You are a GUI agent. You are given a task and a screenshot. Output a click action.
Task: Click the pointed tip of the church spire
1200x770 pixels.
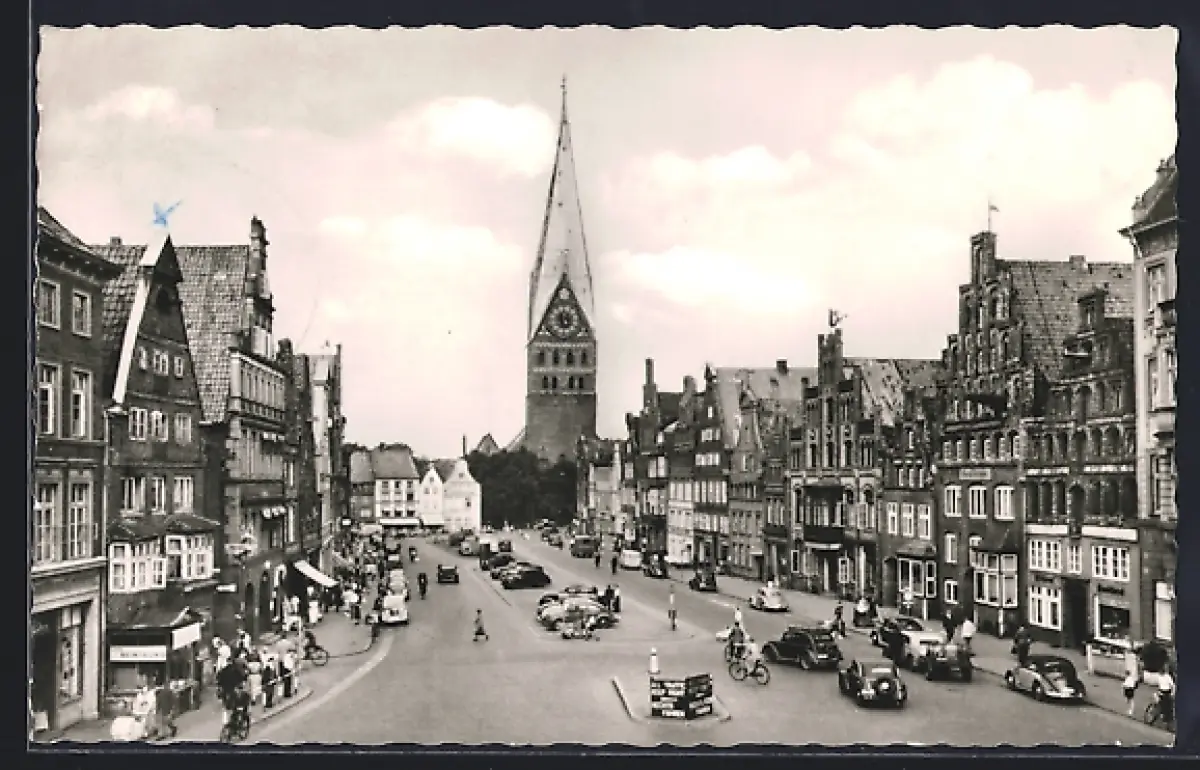coord(563,84)
